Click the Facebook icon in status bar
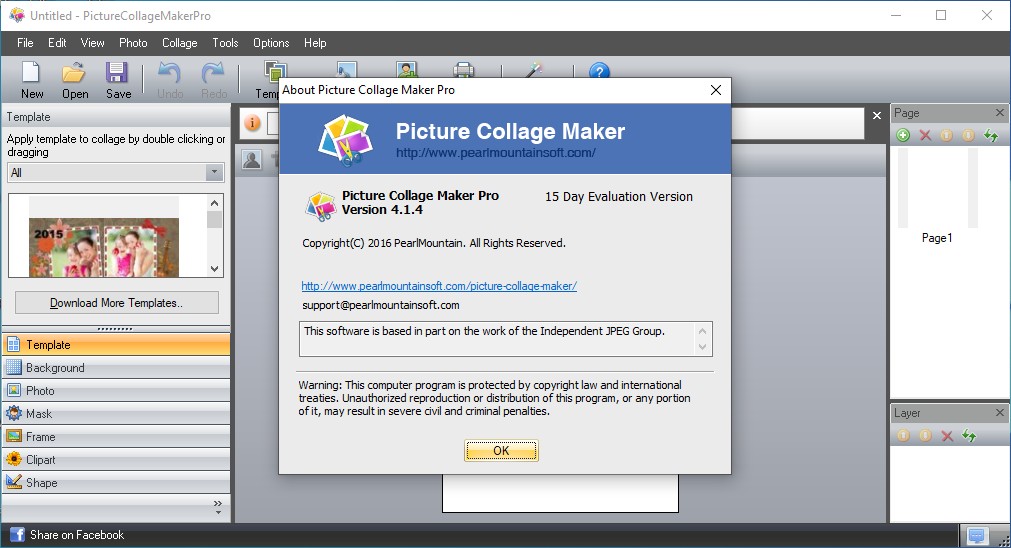The width and height of the screenshot is (1011, 548). pos(17,534)
